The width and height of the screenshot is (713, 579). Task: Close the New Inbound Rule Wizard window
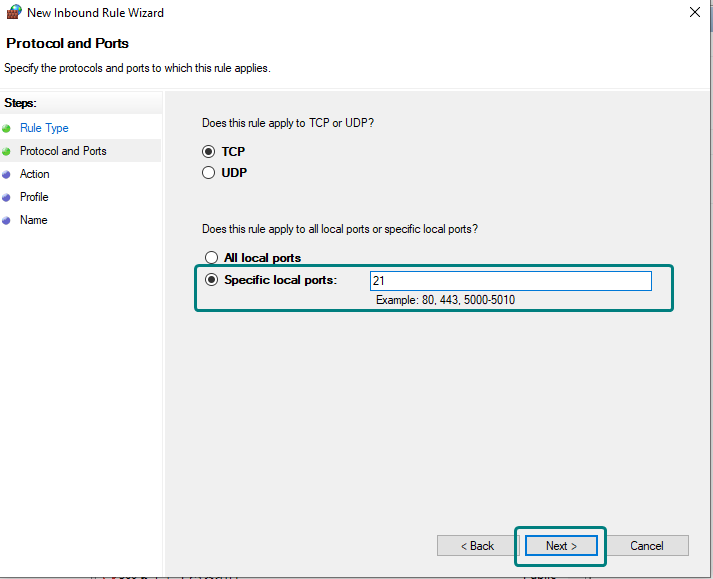(694, 13)
